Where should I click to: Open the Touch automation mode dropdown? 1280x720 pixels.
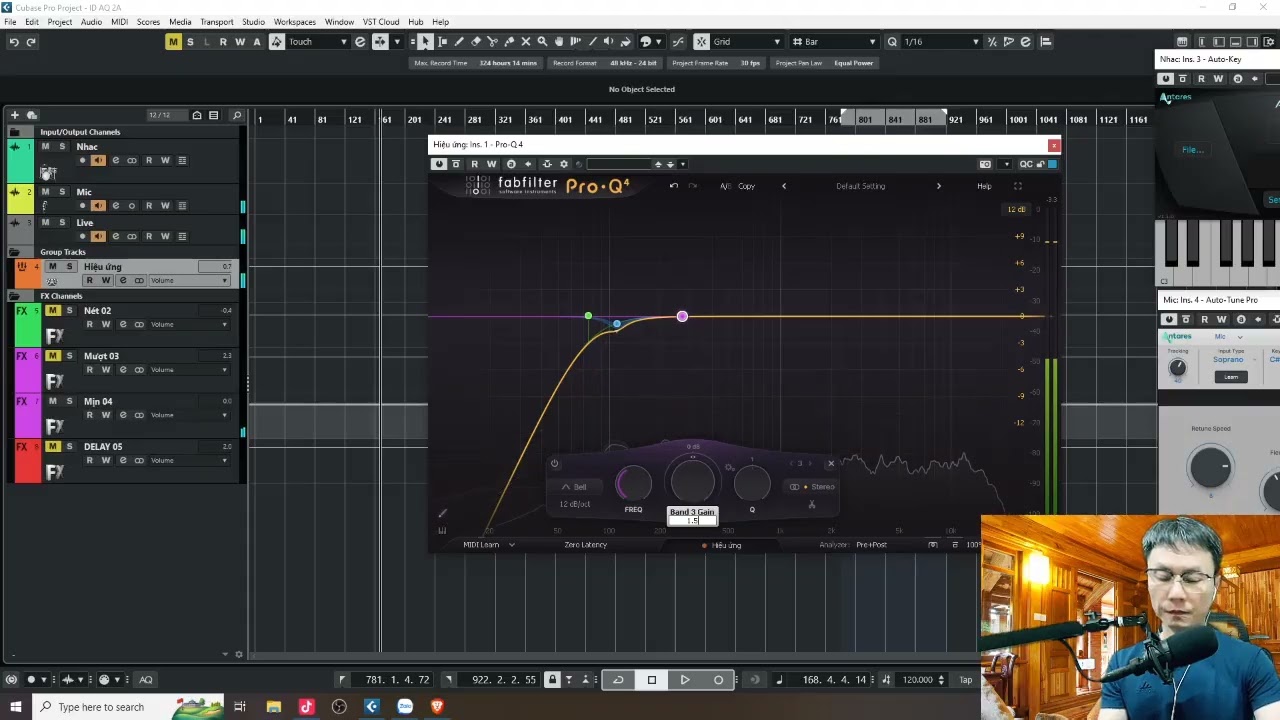coord(318,42)
